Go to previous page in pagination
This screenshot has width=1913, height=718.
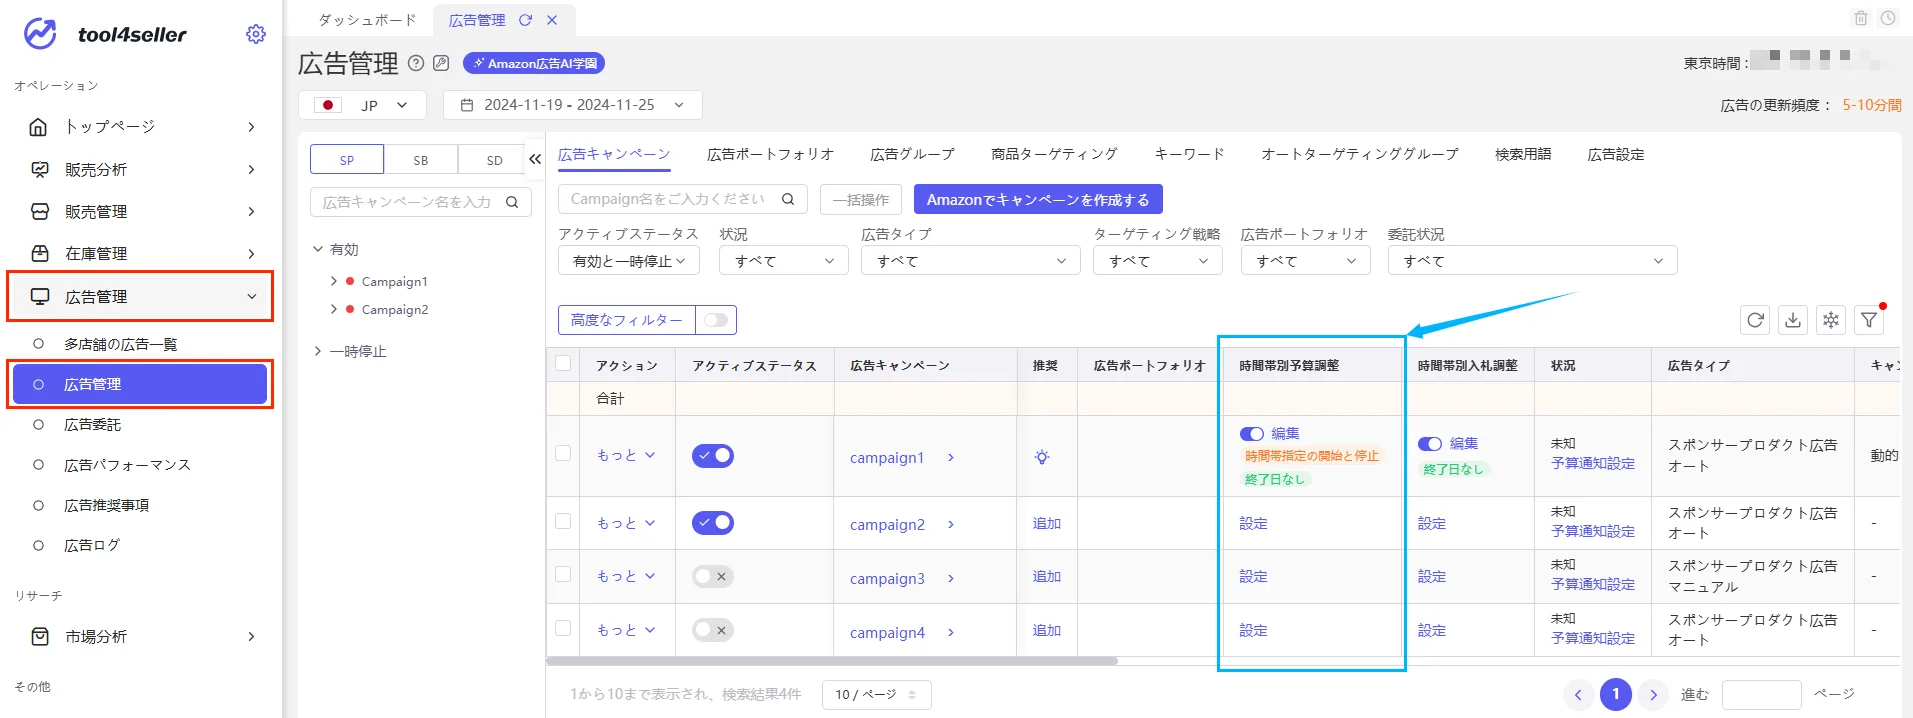pyautogui.click(x=1578, y=694)
